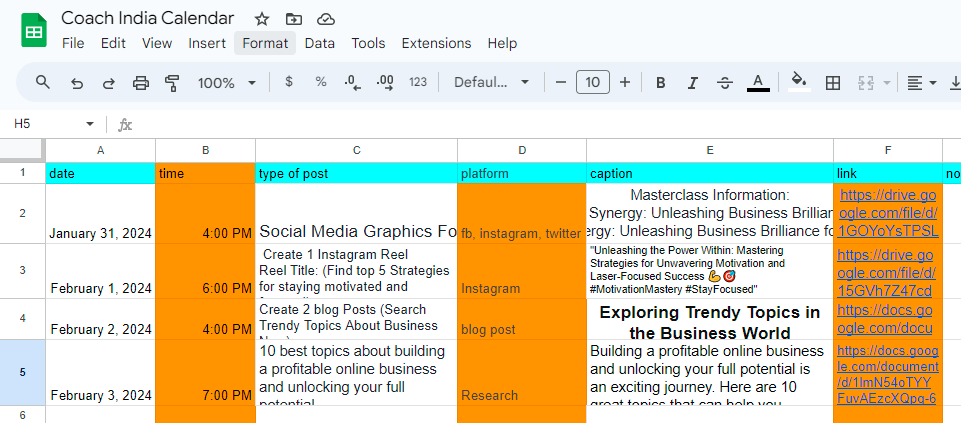Format selection as currency
961x423 pixels.
(289, 83)
